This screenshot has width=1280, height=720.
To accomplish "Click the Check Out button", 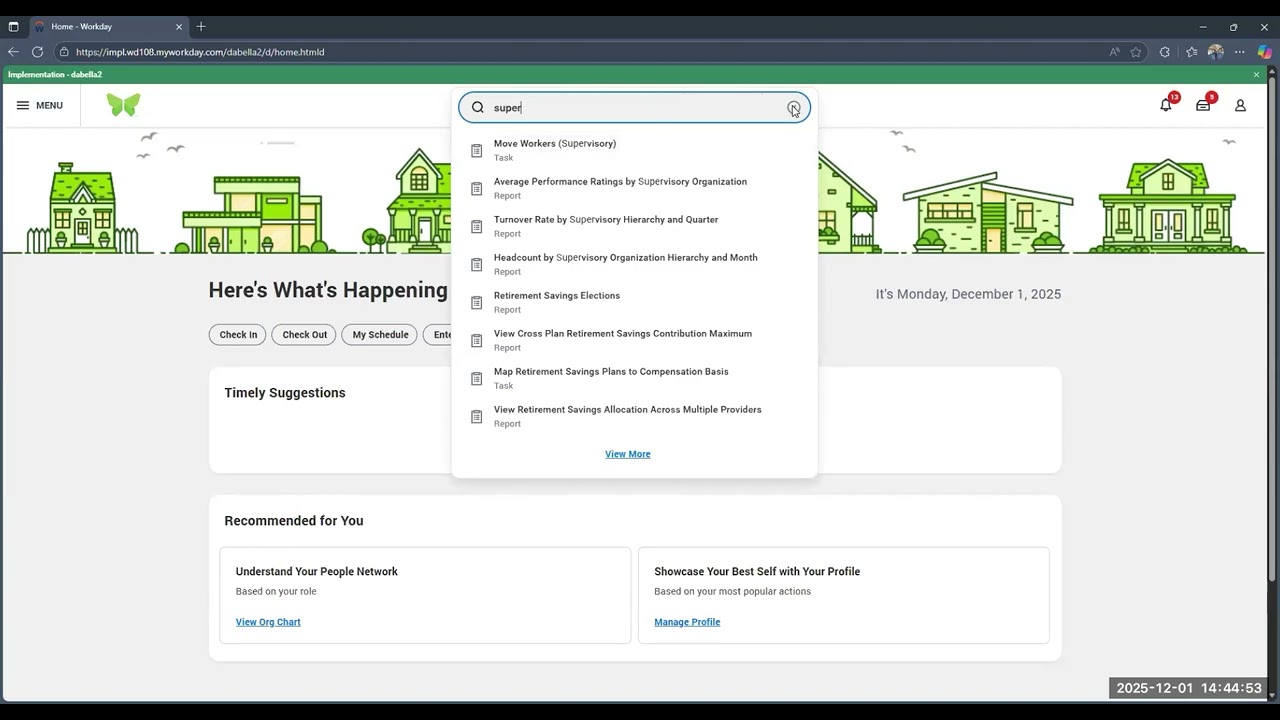I will 304,335.
